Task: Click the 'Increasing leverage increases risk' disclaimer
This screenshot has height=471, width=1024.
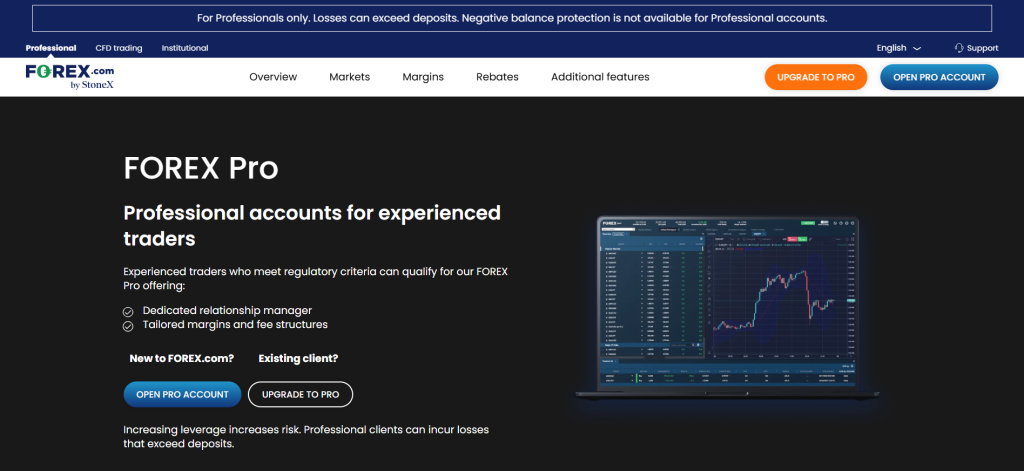Action: click(x=306, y=436)
